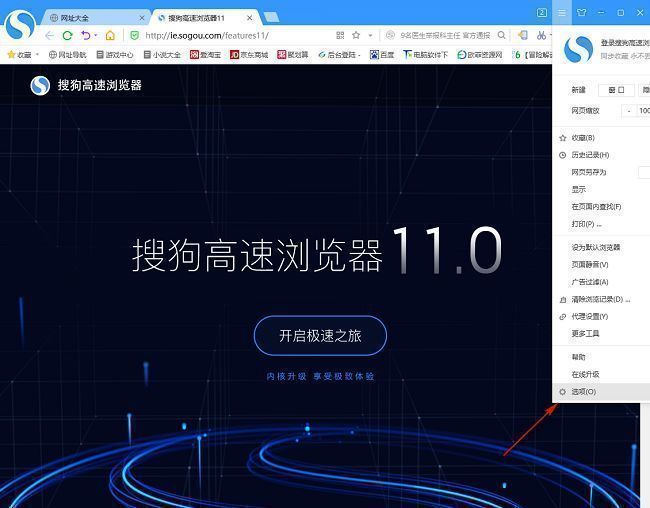Click the green refresh icon
The width and height of the screenshot is (650, 508).
click(67, 36)
